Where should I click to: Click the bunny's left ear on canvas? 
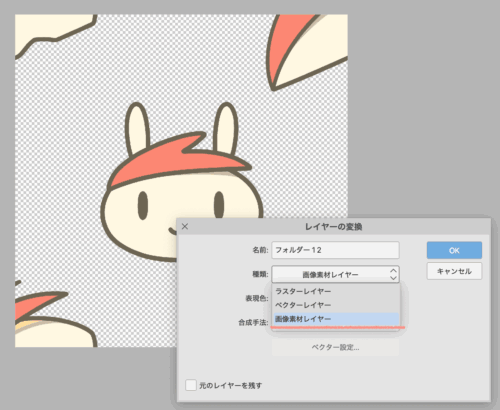click(x=137, y=128)
